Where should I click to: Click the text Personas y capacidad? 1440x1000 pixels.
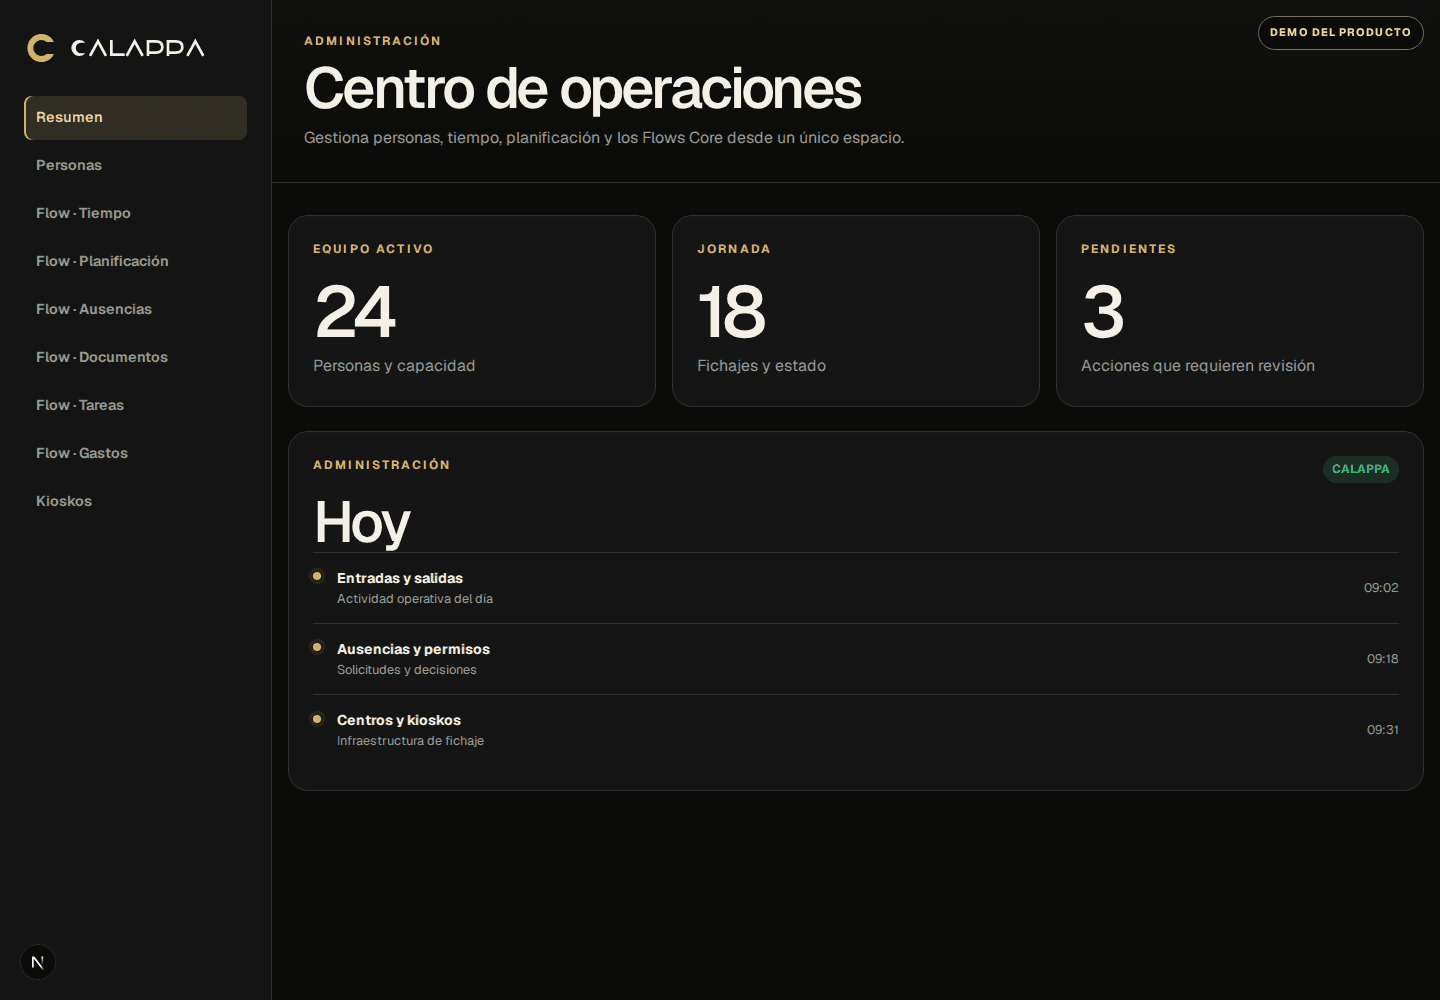[394, 366]
